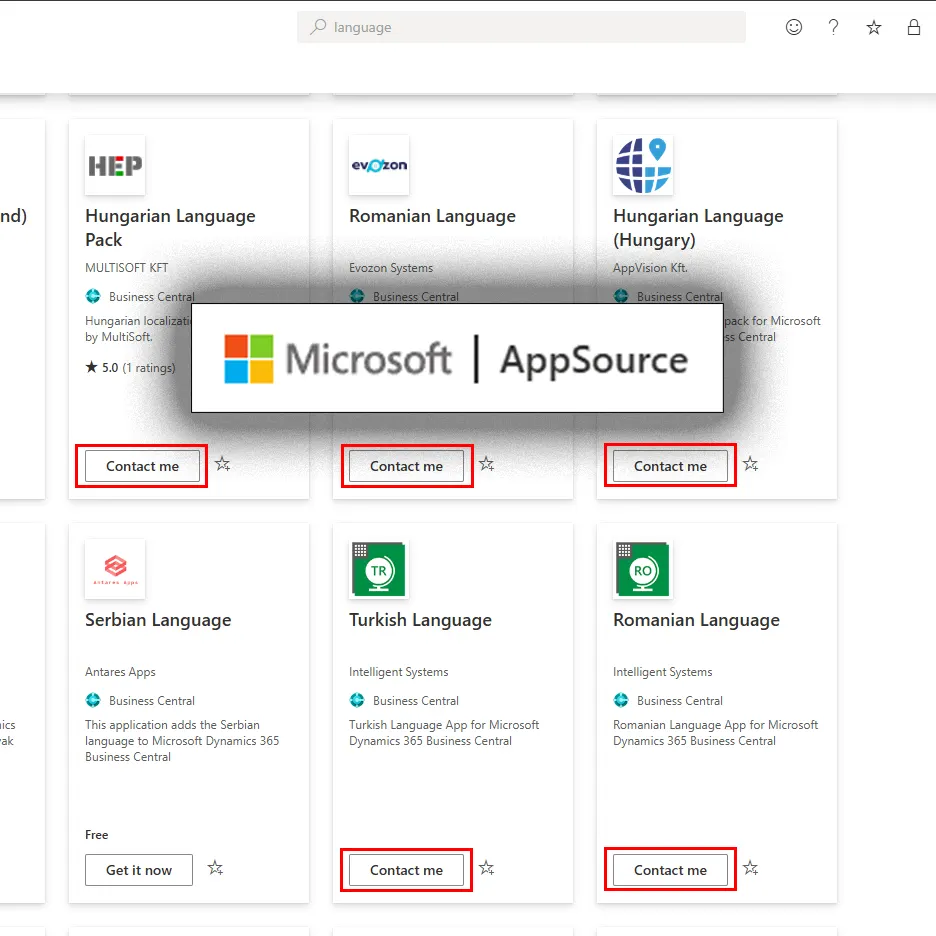This screenshot has width=936, height=936.
Task: Click the HEP logo thumbnail
Action: click(x=115, y=165)
